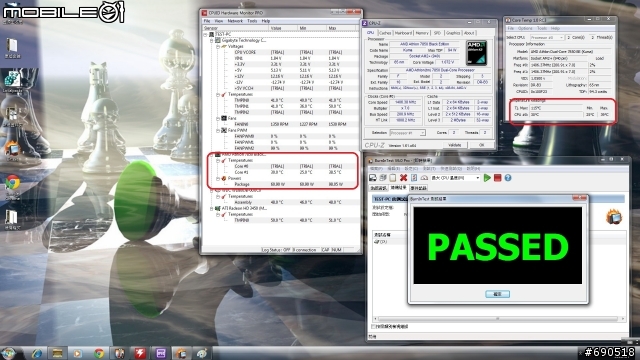Open the Help menu in Core Temp
This screenshot has width=640, height=360.
point(555,29)
